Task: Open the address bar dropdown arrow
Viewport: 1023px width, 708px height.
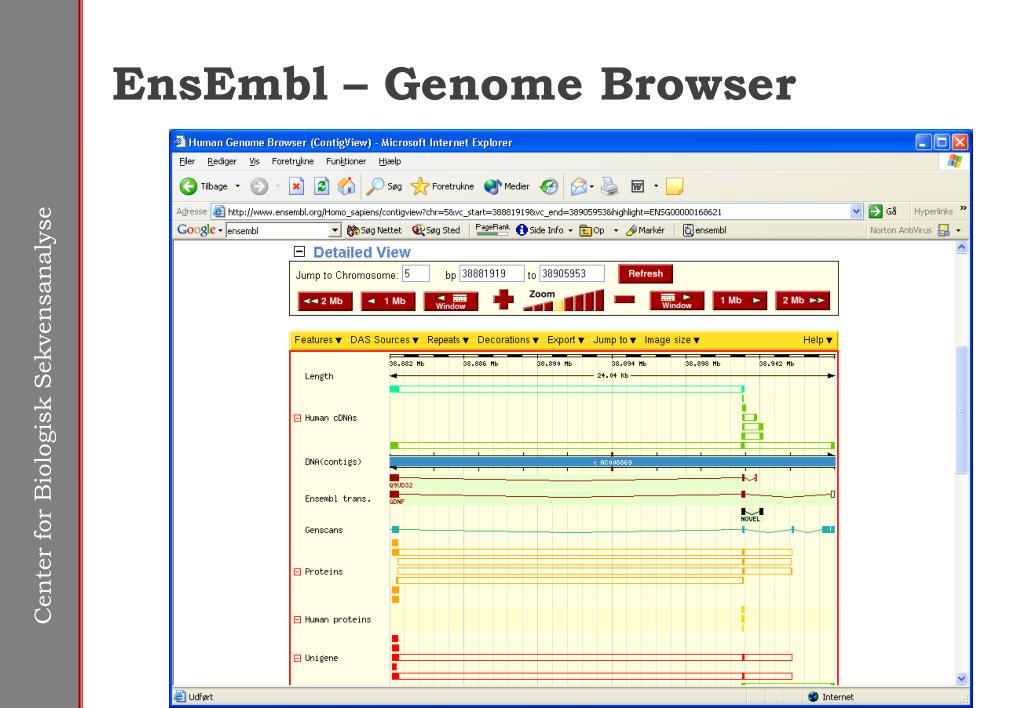Action: (856, 211)
